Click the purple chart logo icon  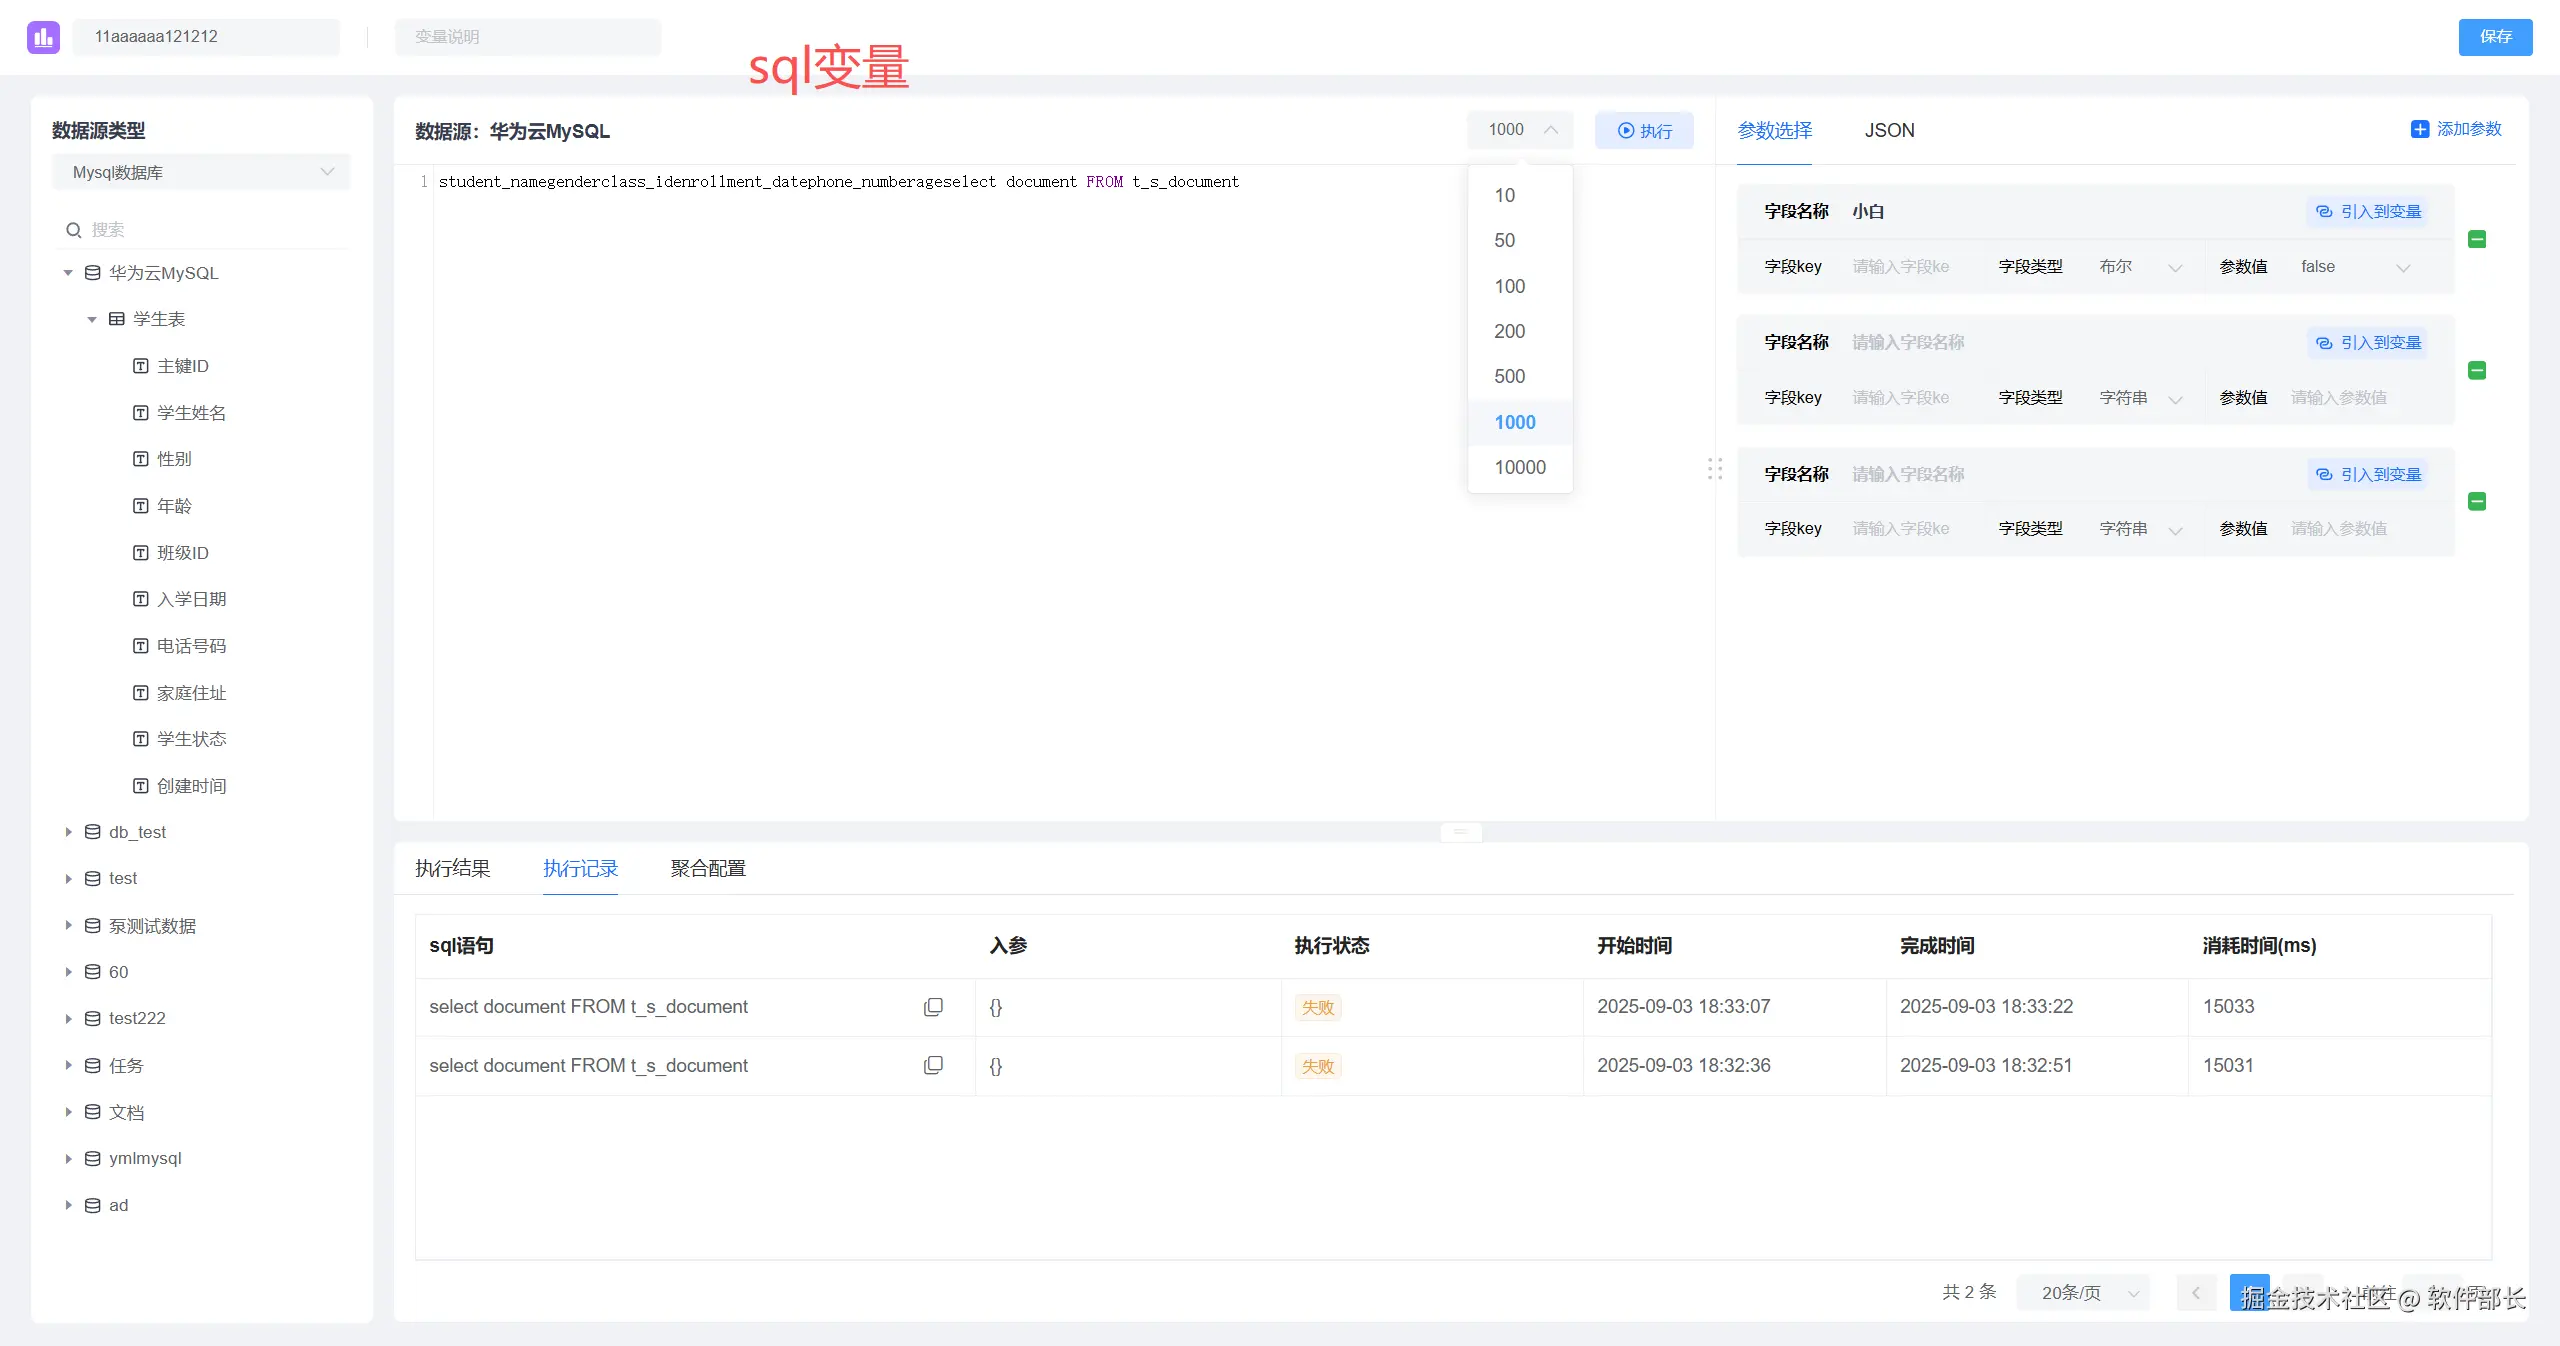coord(43,37)
